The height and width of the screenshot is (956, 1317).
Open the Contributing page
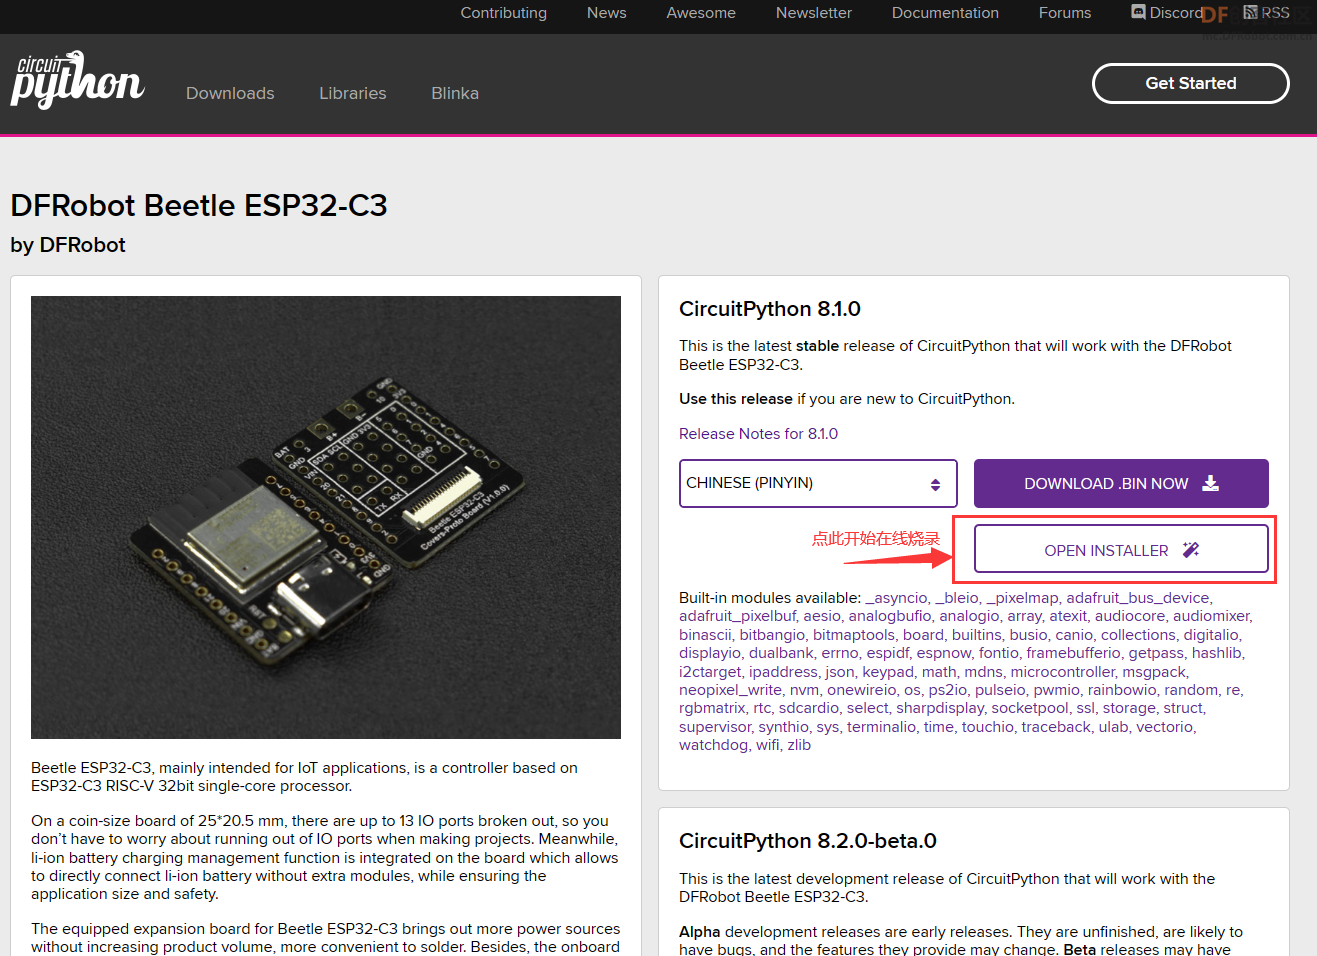[x=503, y=13]
